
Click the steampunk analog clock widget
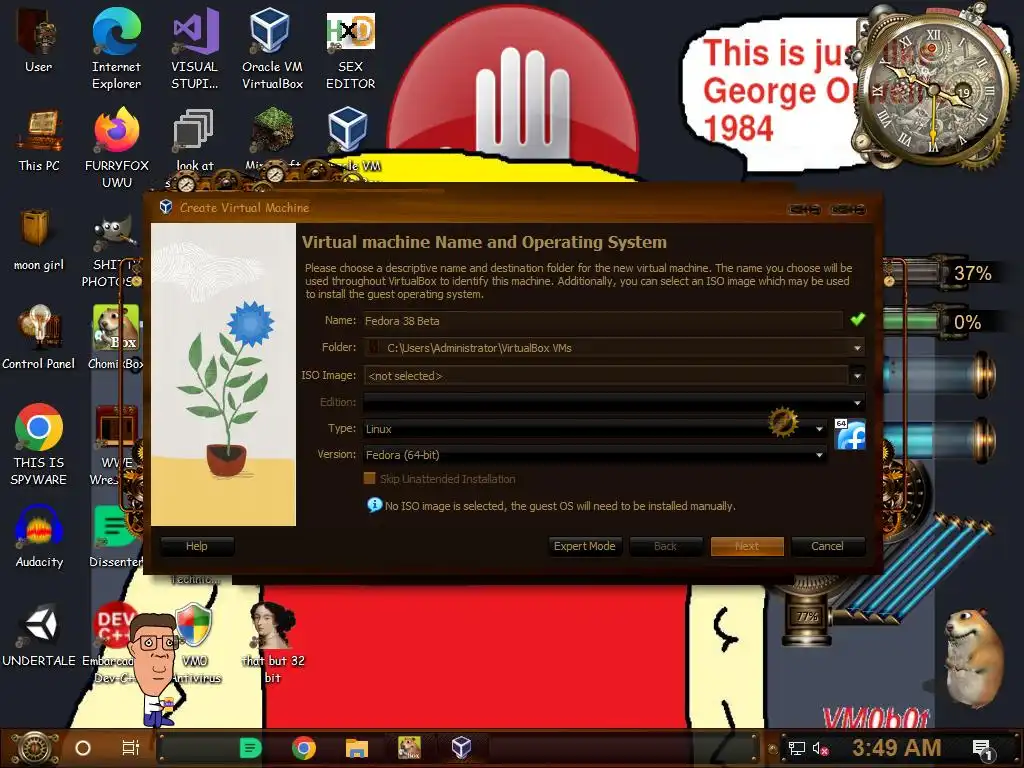click(933, 90)
